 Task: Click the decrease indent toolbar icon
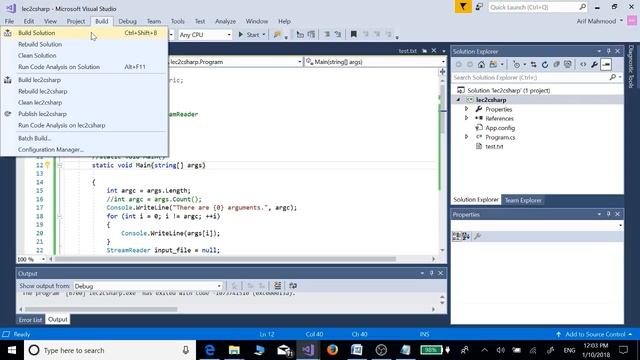(x=300, y=35)
